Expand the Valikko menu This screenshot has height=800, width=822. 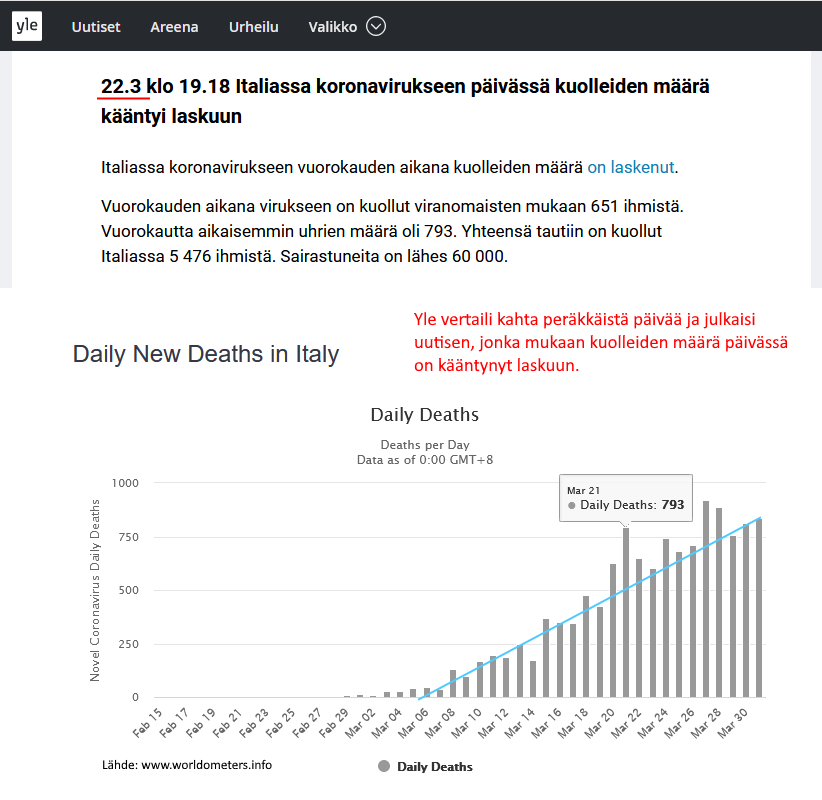[333, 27]
